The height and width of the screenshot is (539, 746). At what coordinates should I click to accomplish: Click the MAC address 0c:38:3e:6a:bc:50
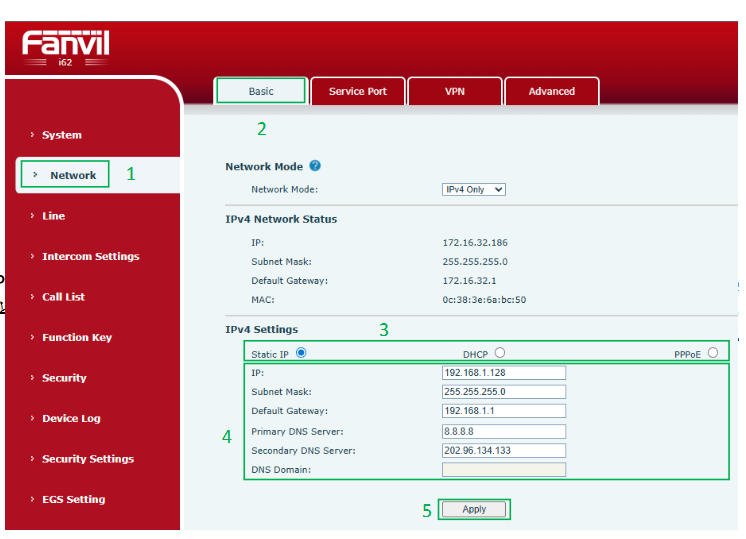click(x=484, y=300)
